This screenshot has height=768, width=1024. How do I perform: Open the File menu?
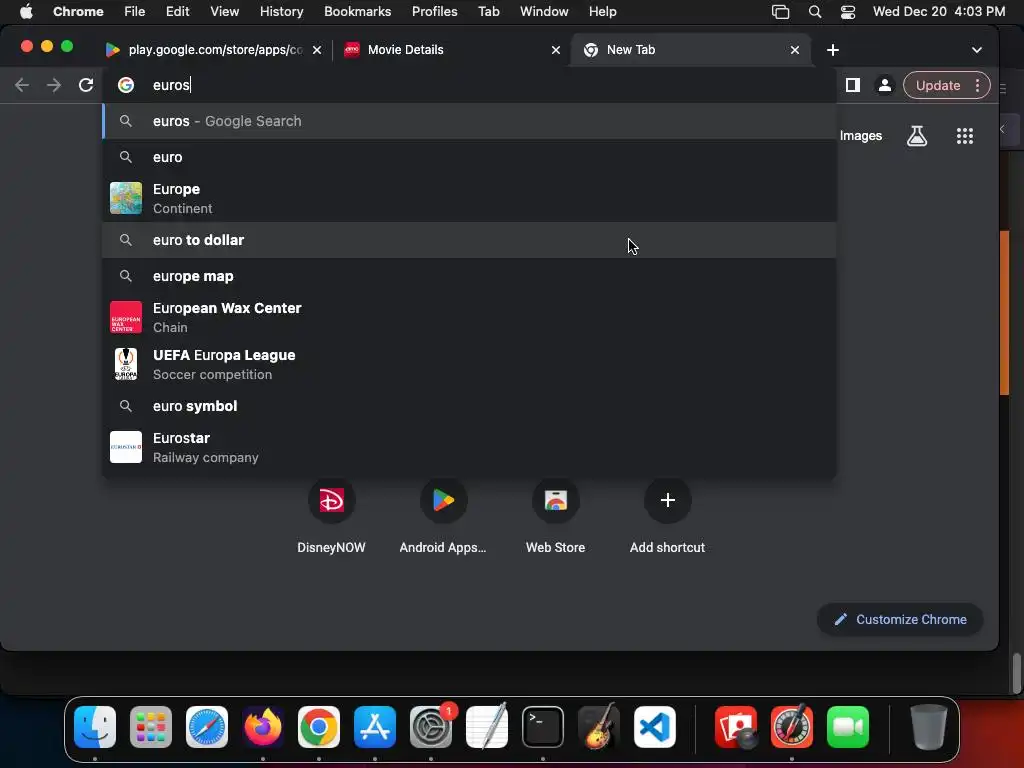click(x=135, y=11)
